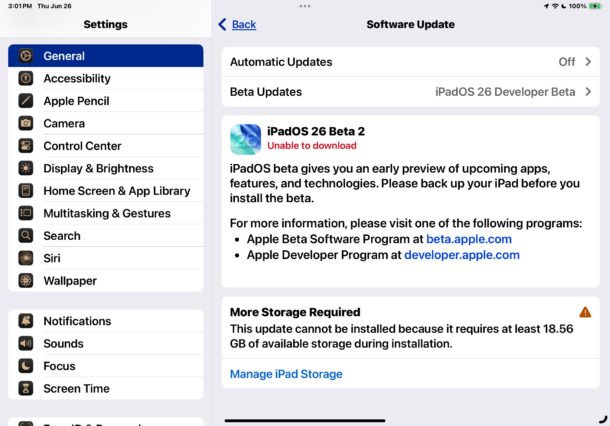610x426 pixels.
Task: Expand Beta Updates chevron
Action: [x=588, y=92]
